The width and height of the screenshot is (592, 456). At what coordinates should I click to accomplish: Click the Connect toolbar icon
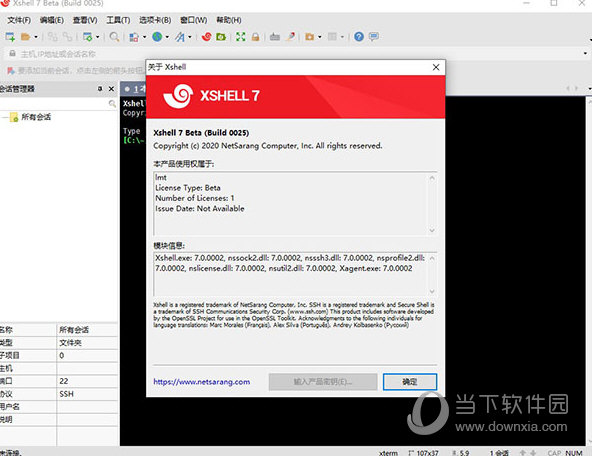click(52, 37)
